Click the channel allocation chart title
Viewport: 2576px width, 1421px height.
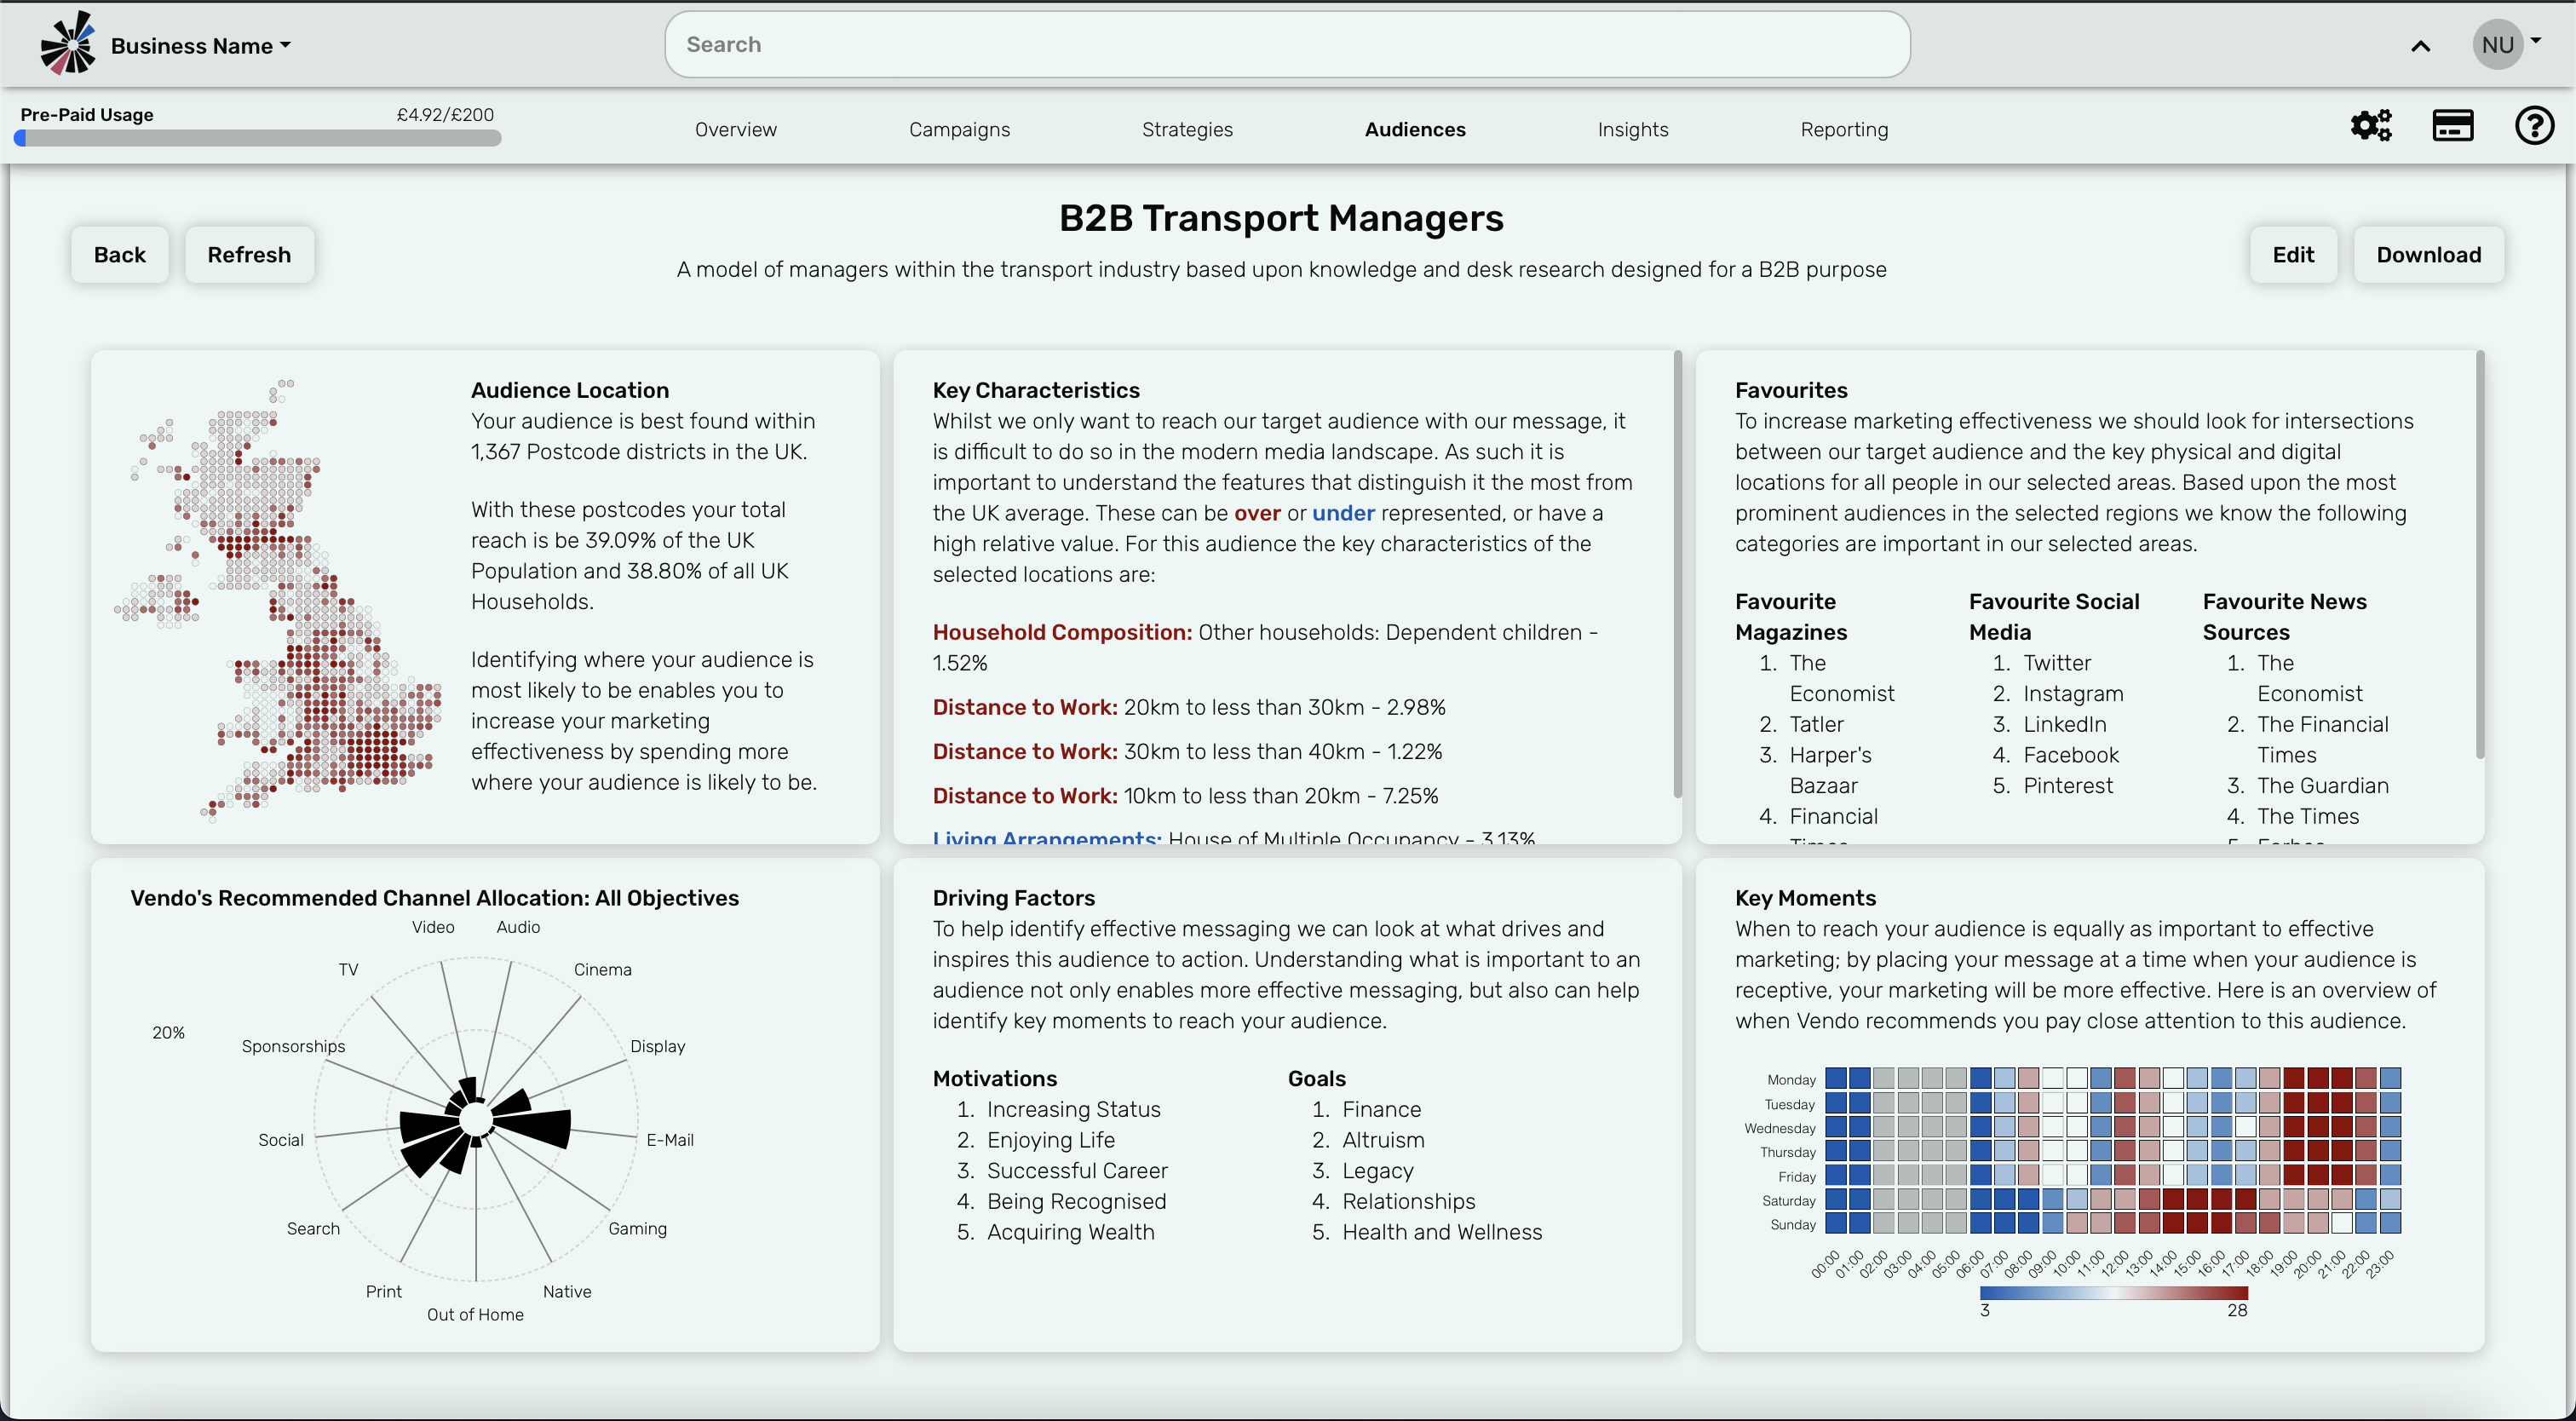[434, 898]
